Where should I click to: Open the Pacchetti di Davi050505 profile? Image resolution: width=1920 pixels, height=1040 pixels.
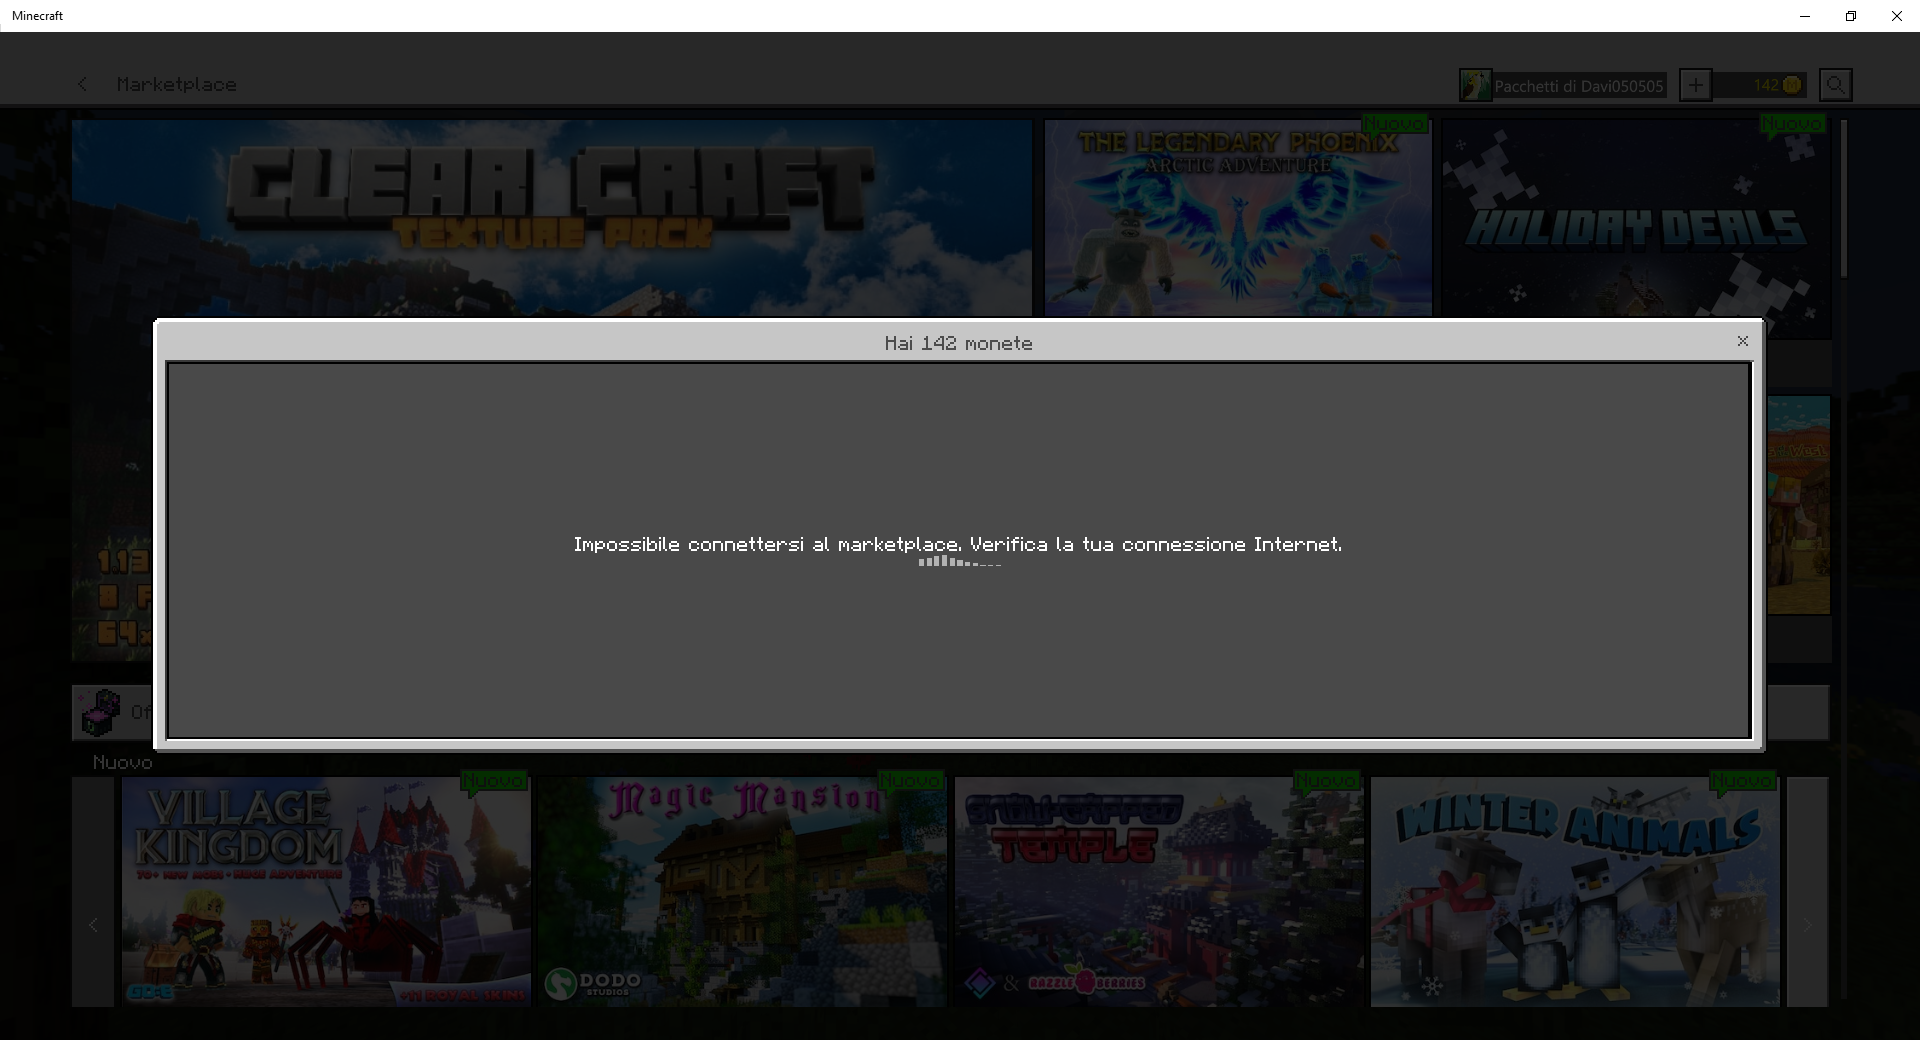1563,85
